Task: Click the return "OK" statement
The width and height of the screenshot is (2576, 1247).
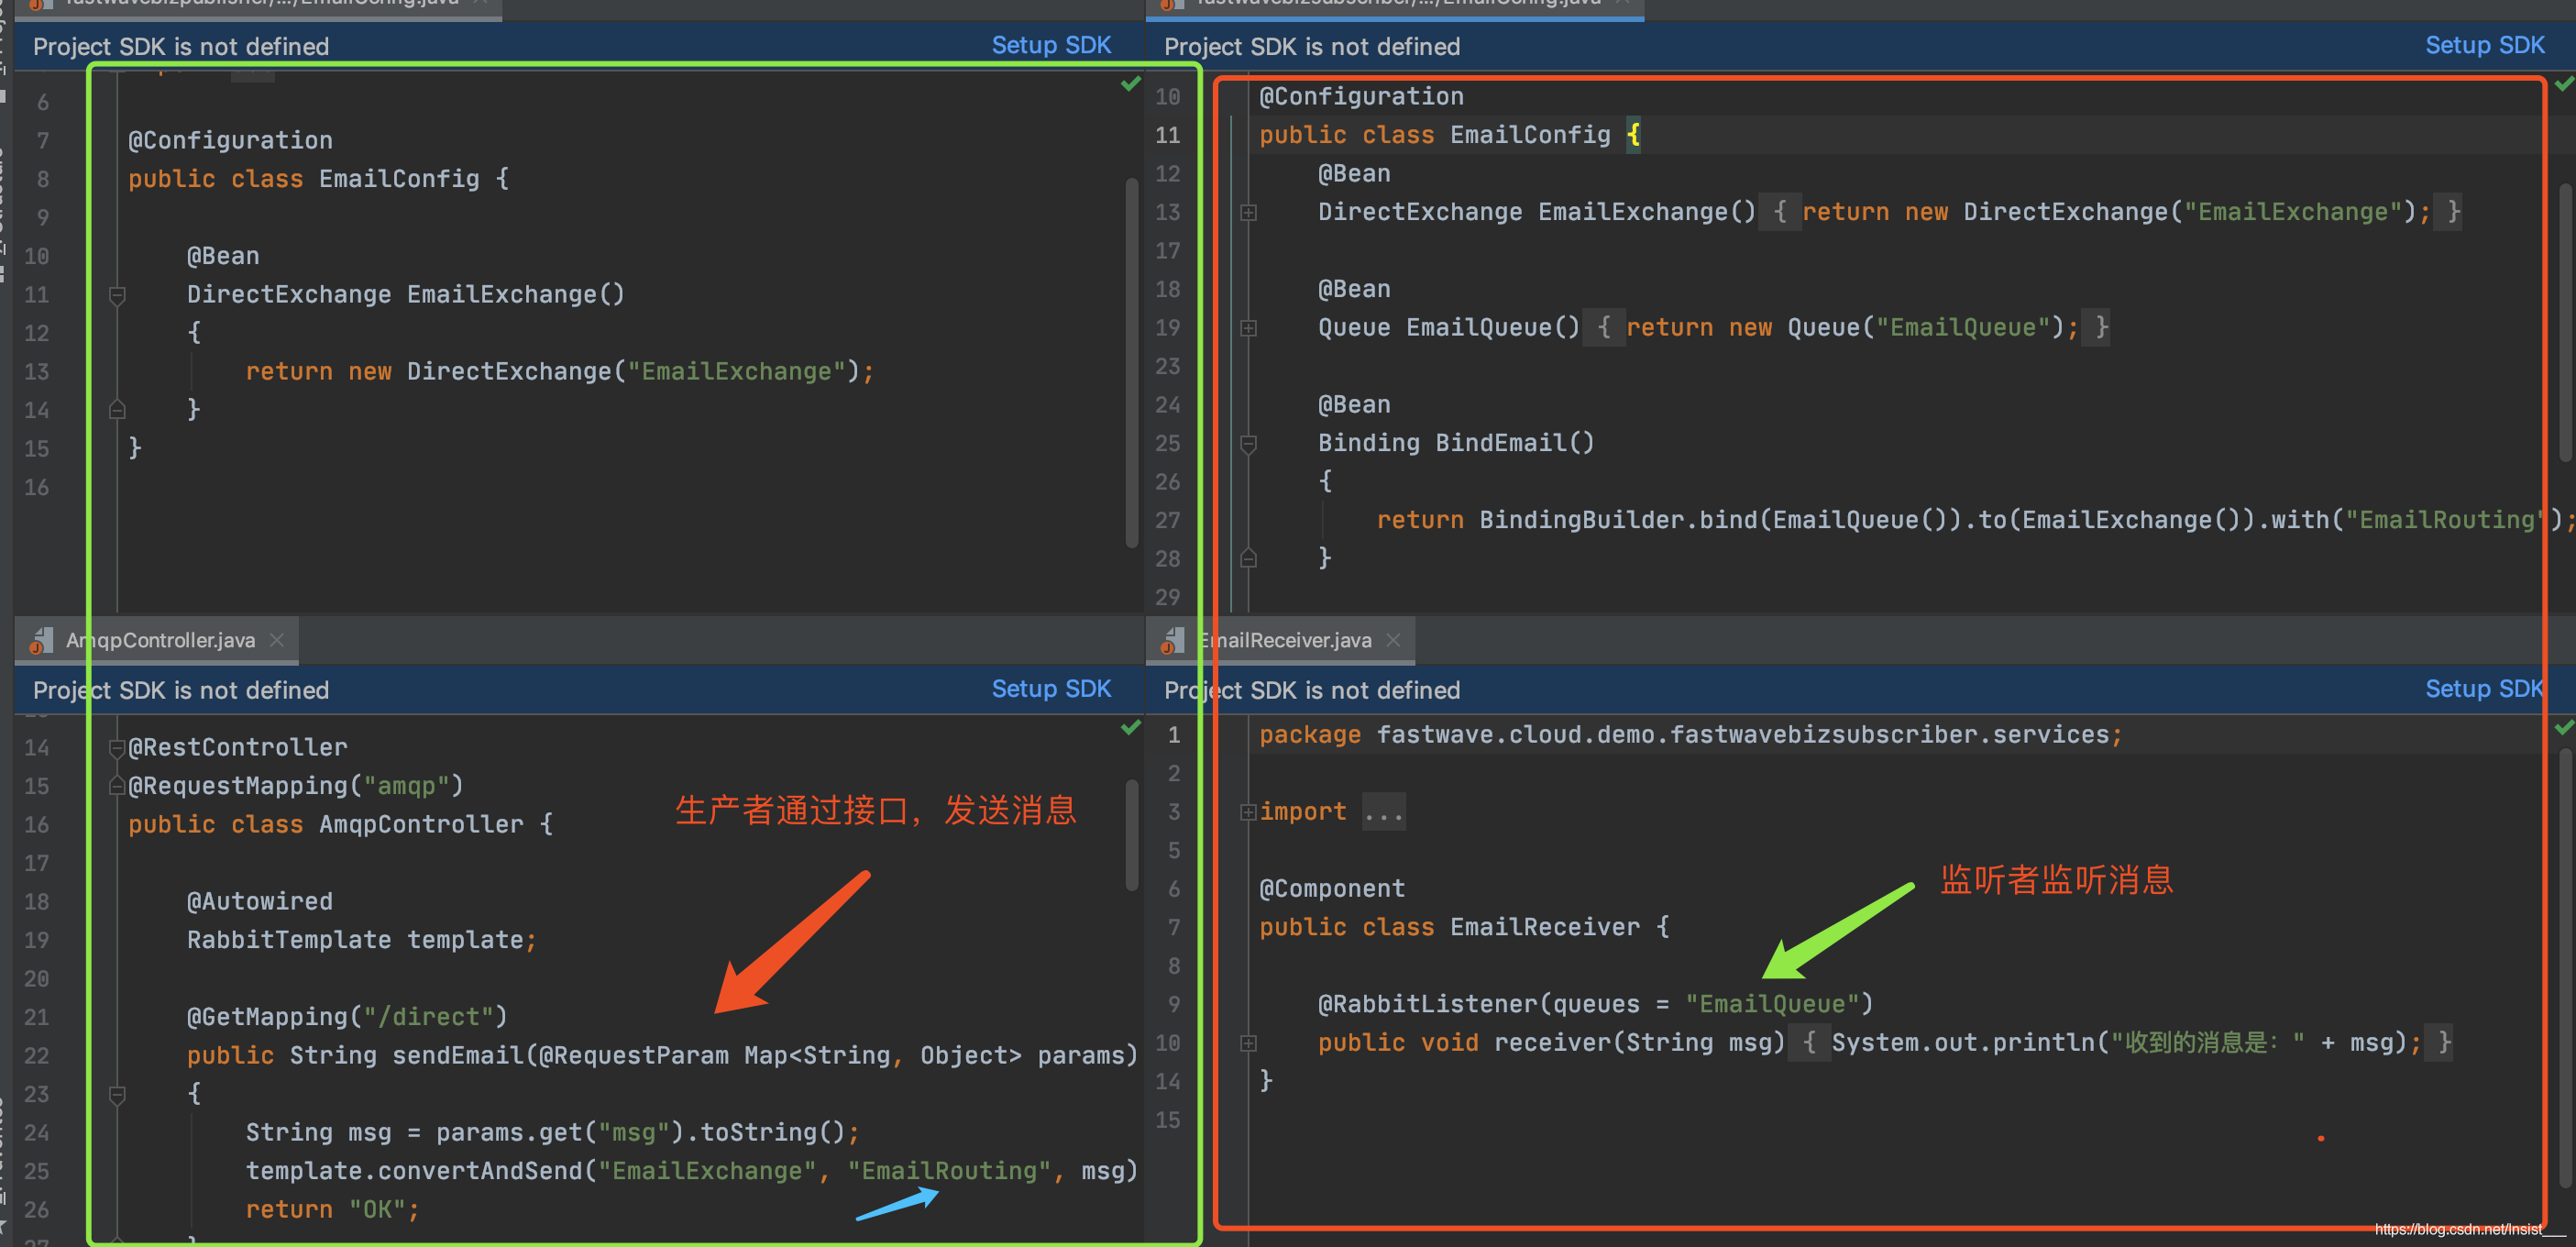Action: coord(333,1210)
